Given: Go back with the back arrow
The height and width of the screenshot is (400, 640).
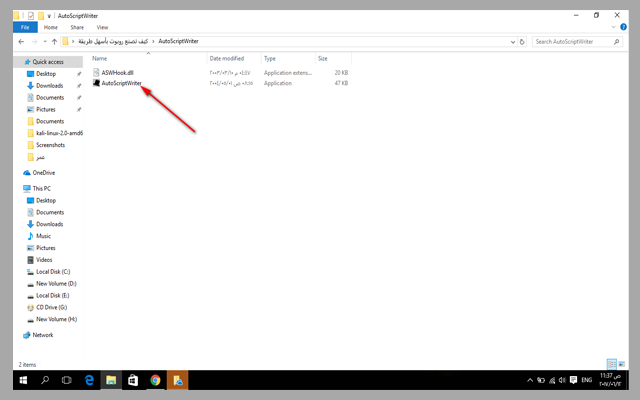Looking at the screenshot, I should coord(21,42).
